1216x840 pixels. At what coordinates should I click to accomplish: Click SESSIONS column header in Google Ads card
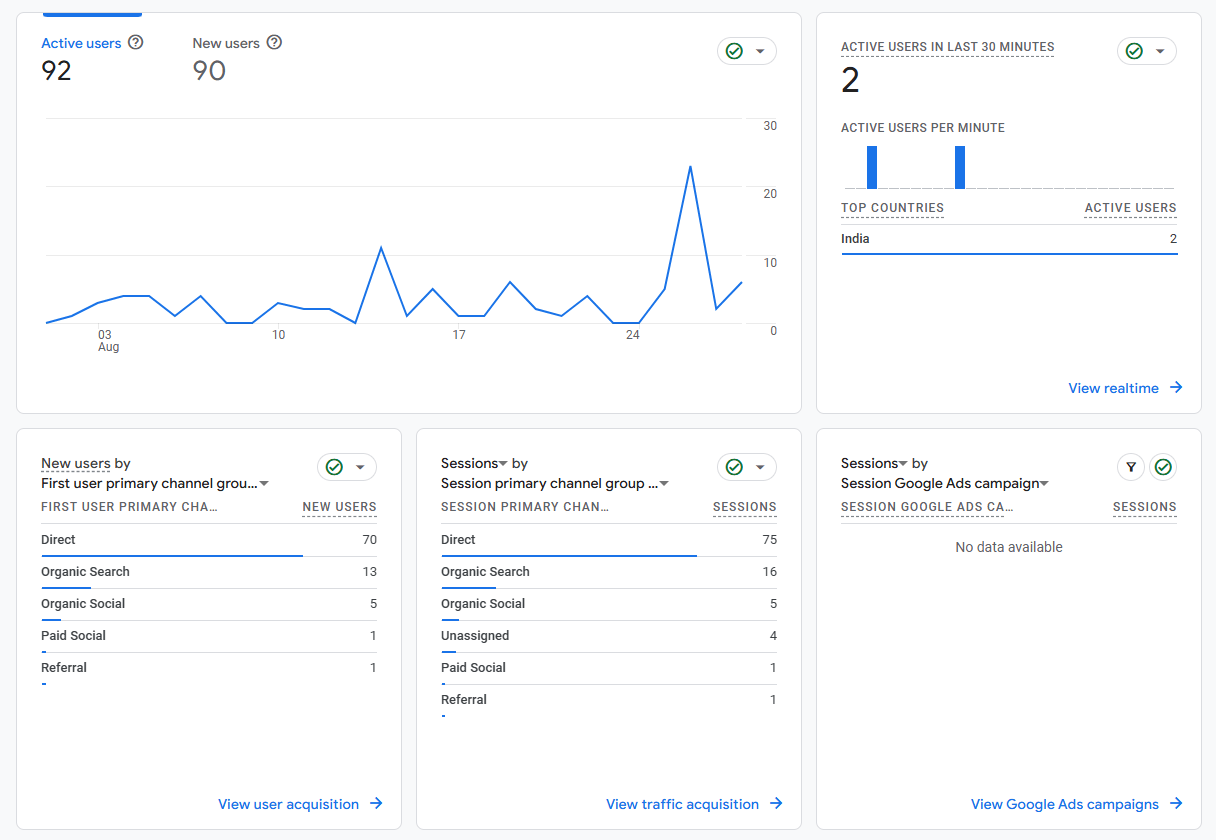click(1145, 507)
